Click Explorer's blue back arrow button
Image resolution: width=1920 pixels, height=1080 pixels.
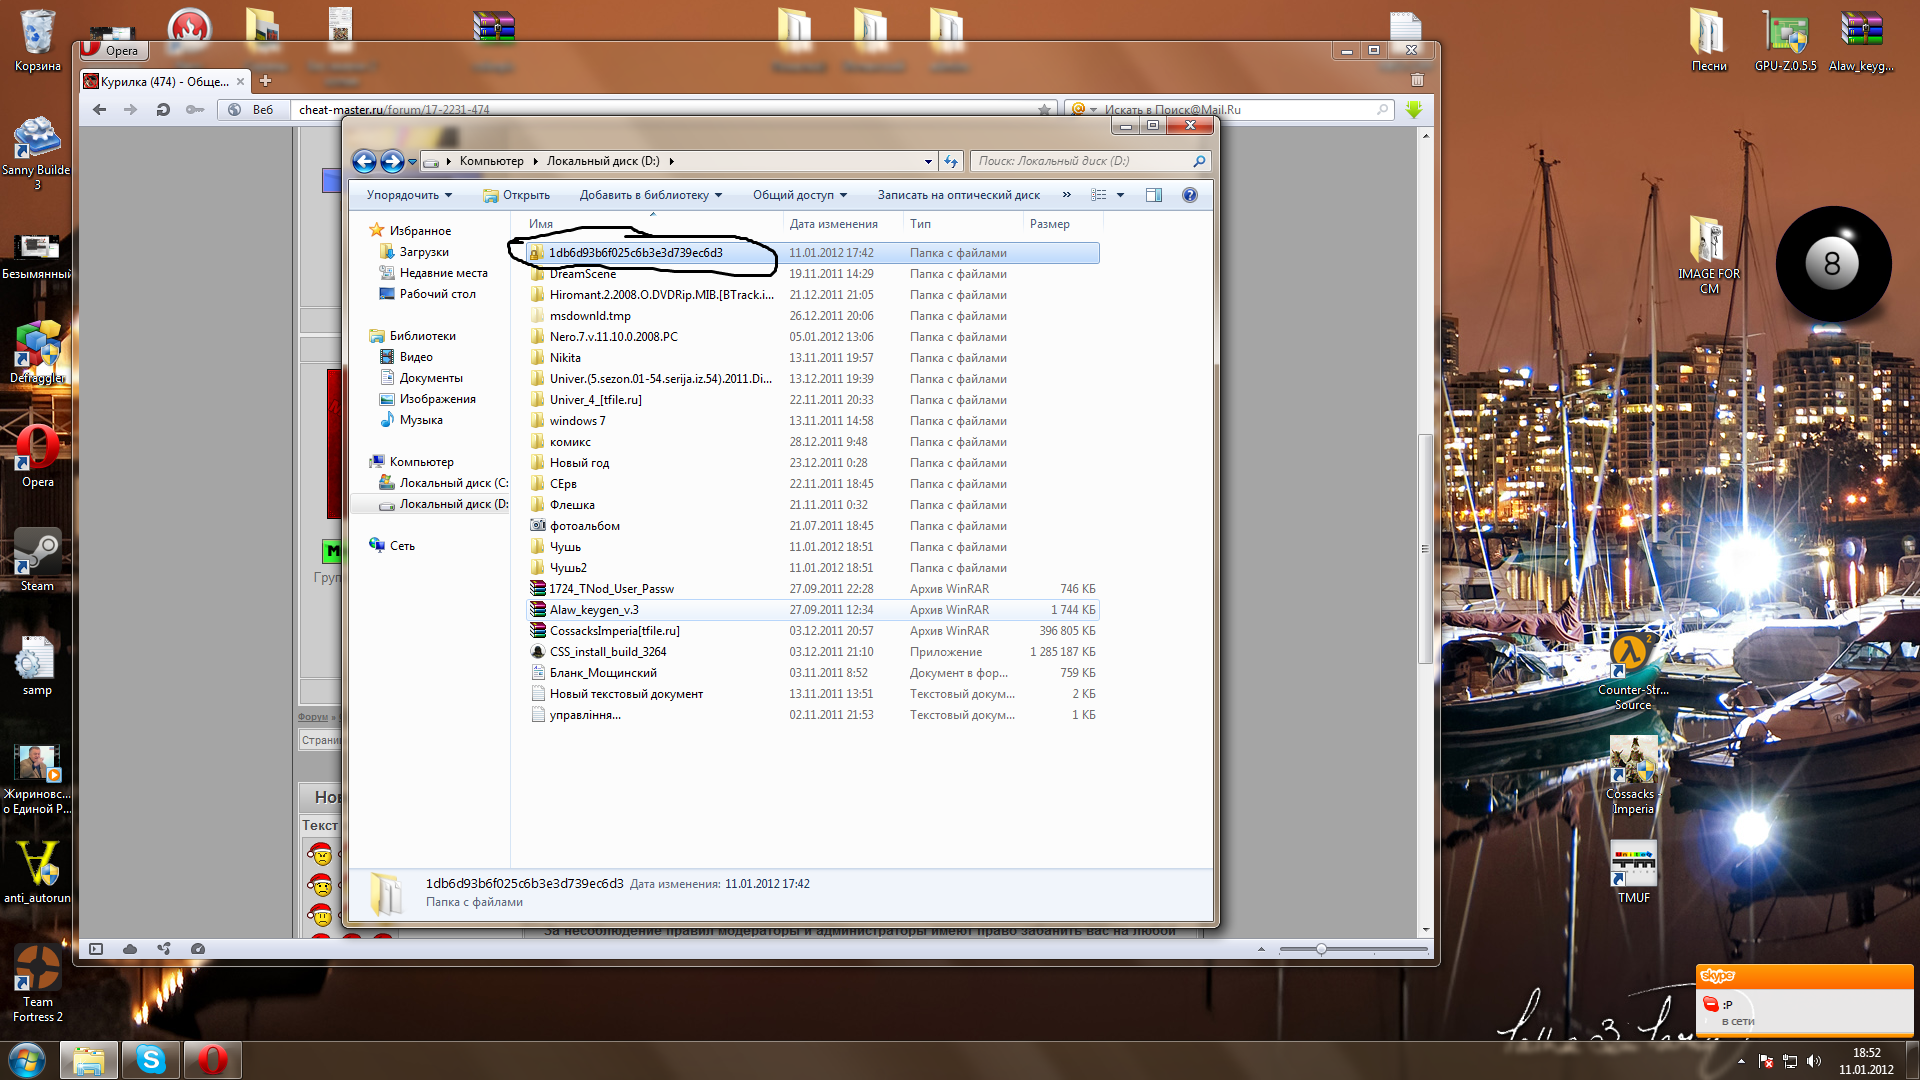coord(364,161)
